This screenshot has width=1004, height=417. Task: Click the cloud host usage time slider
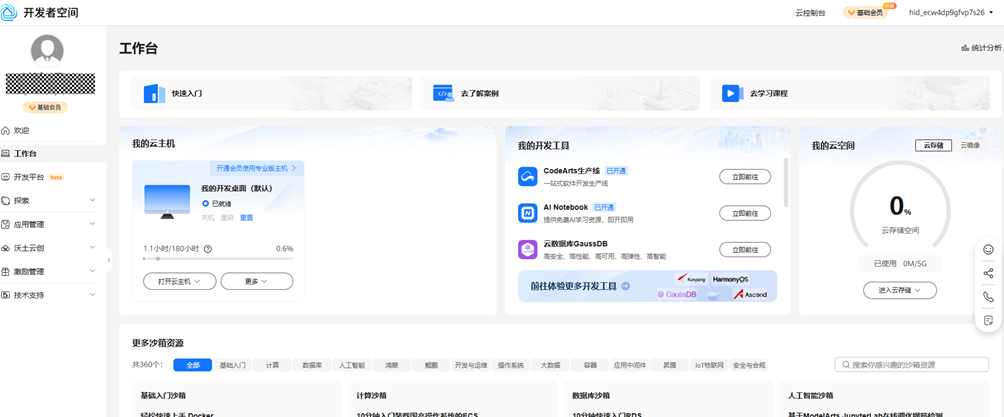(x=218, y=259)
